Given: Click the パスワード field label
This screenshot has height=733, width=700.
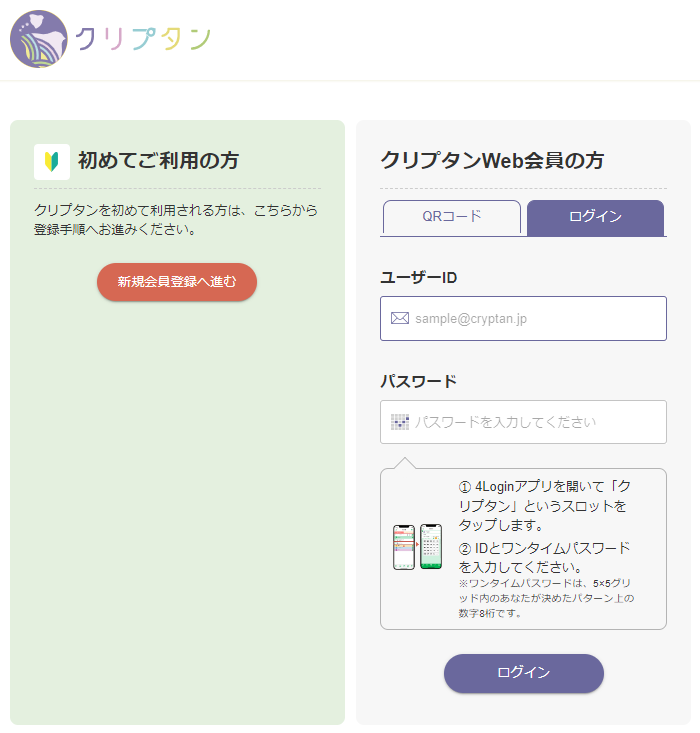Looking at the screenshot, I should (x=418, y=381).
